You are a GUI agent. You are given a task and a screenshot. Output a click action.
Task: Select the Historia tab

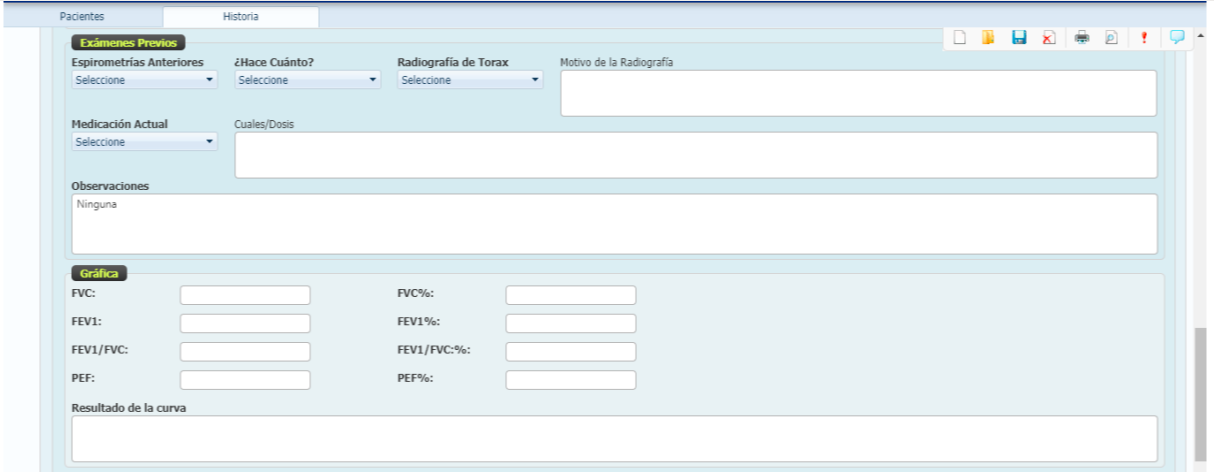click(240, 17)
